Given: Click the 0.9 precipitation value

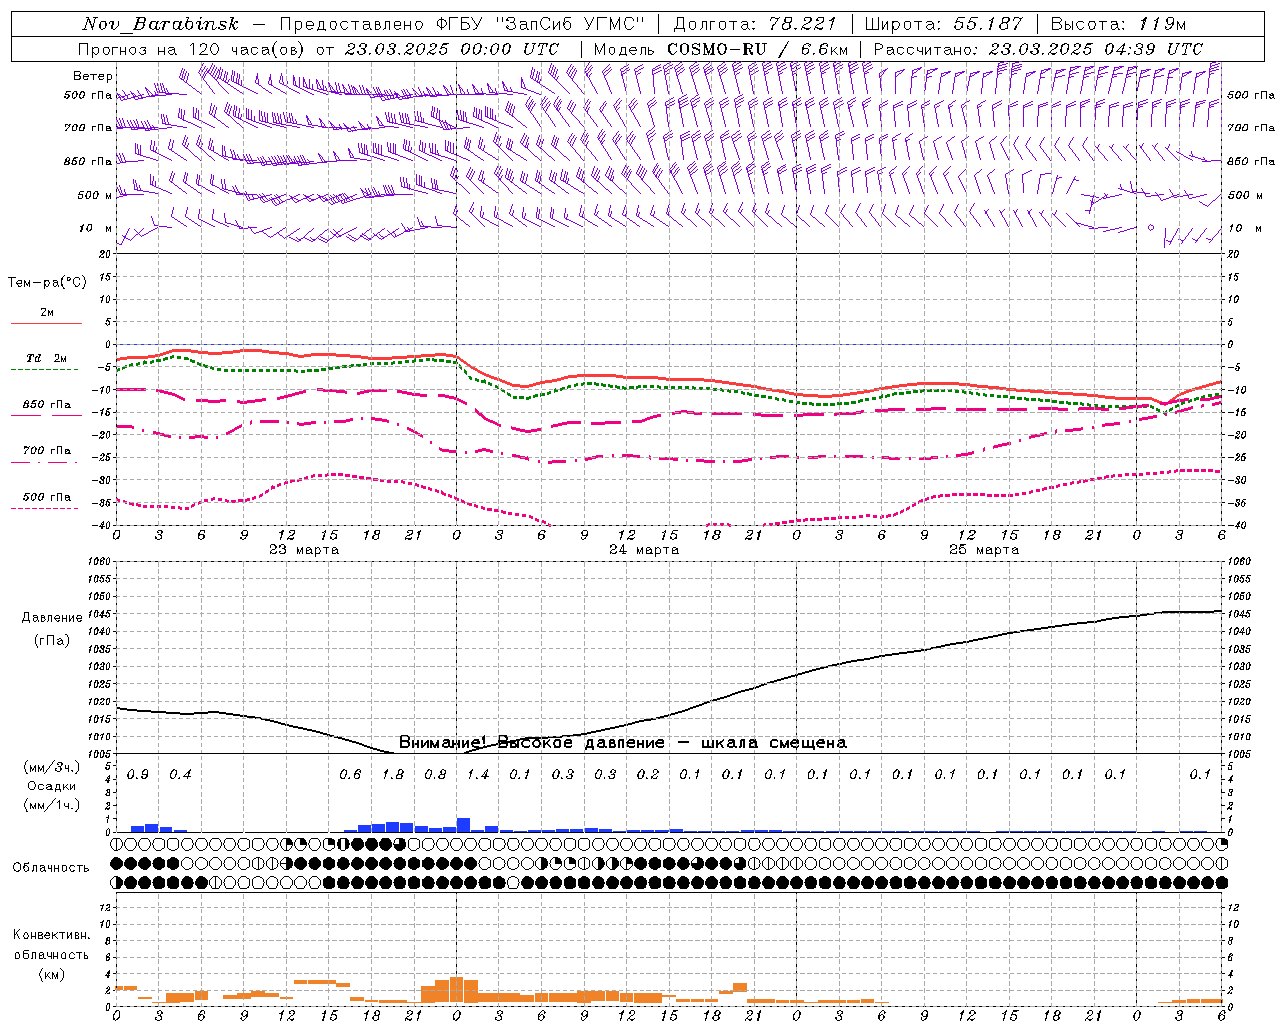Looking at the screenshot, I should point(138,775).
